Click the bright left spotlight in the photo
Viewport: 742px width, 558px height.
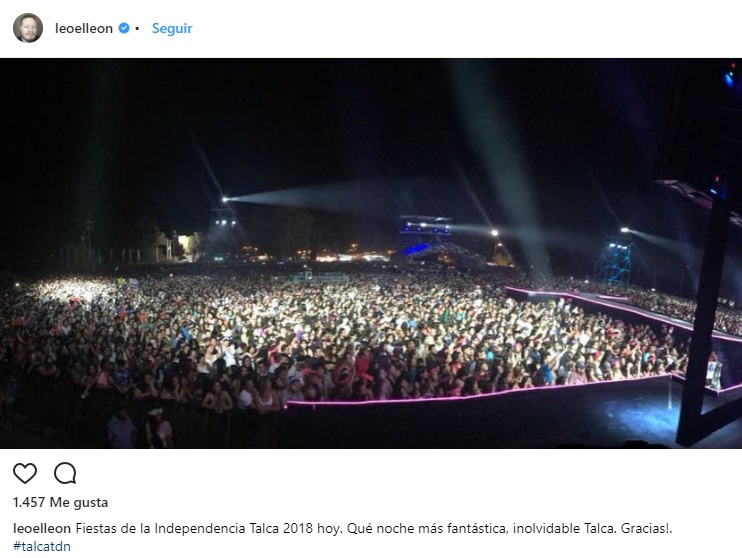pyautogui.click(x=225, y=199)
